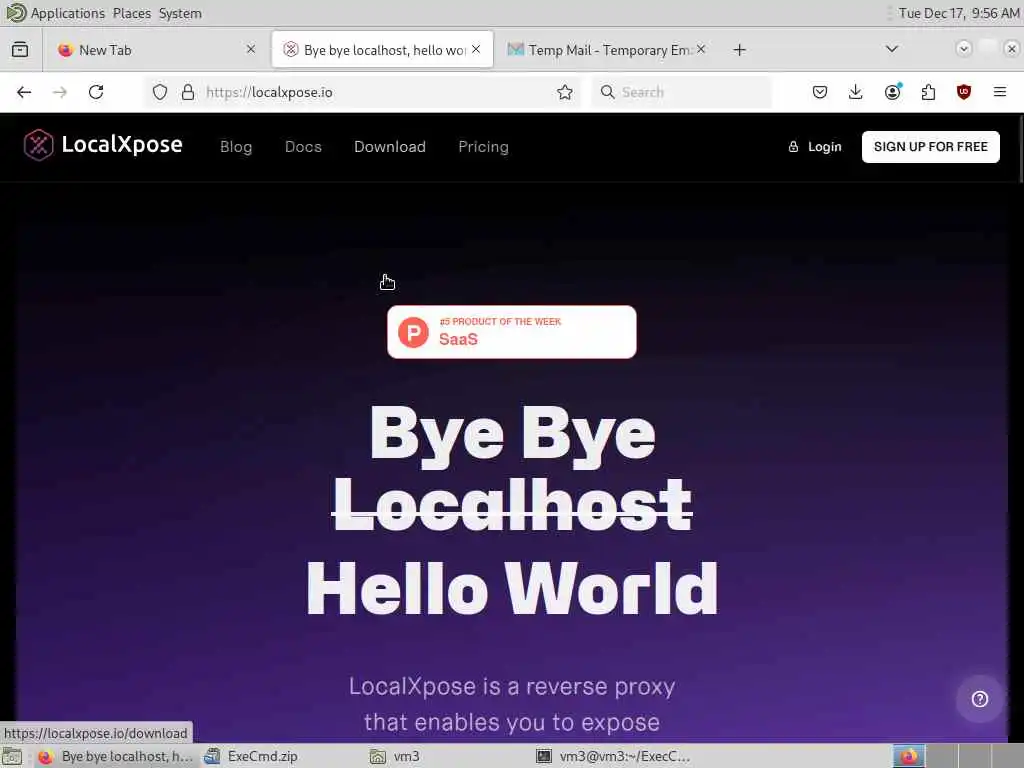The height and width of the screenshot is (768, 1024).
Task: Open the Firefox View icon
Action: tap(20, 50)
